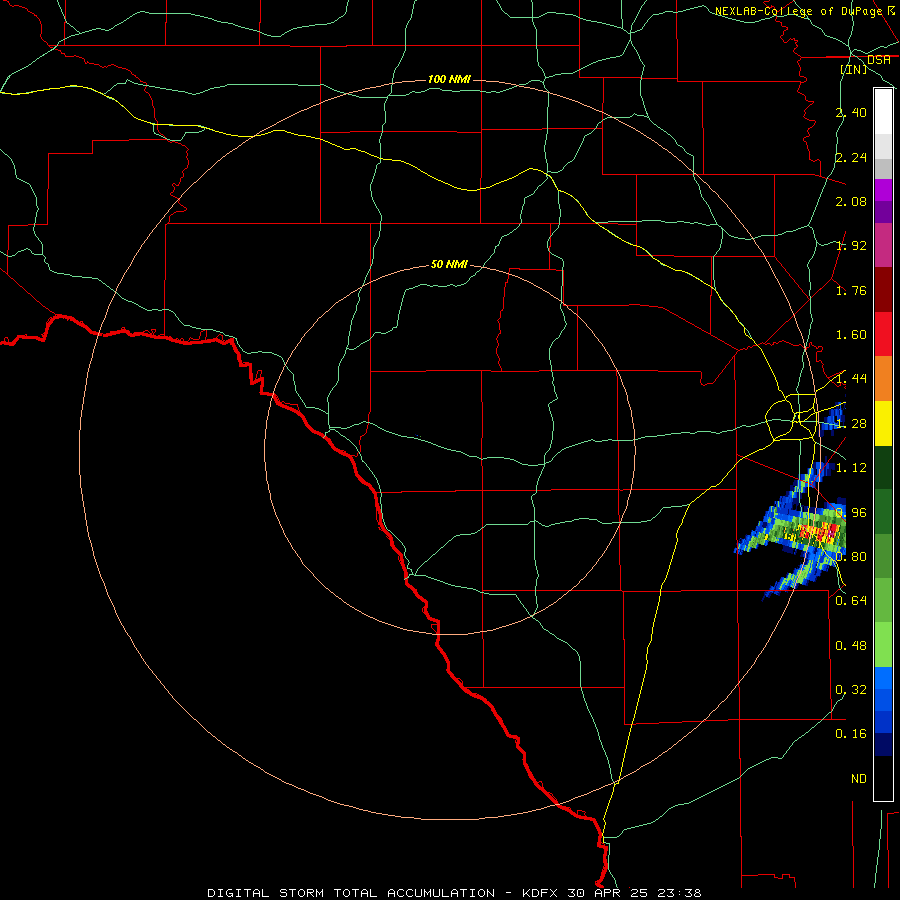
Task: Click the 100 NMI range ring label
Action: (x=449, y=79)
